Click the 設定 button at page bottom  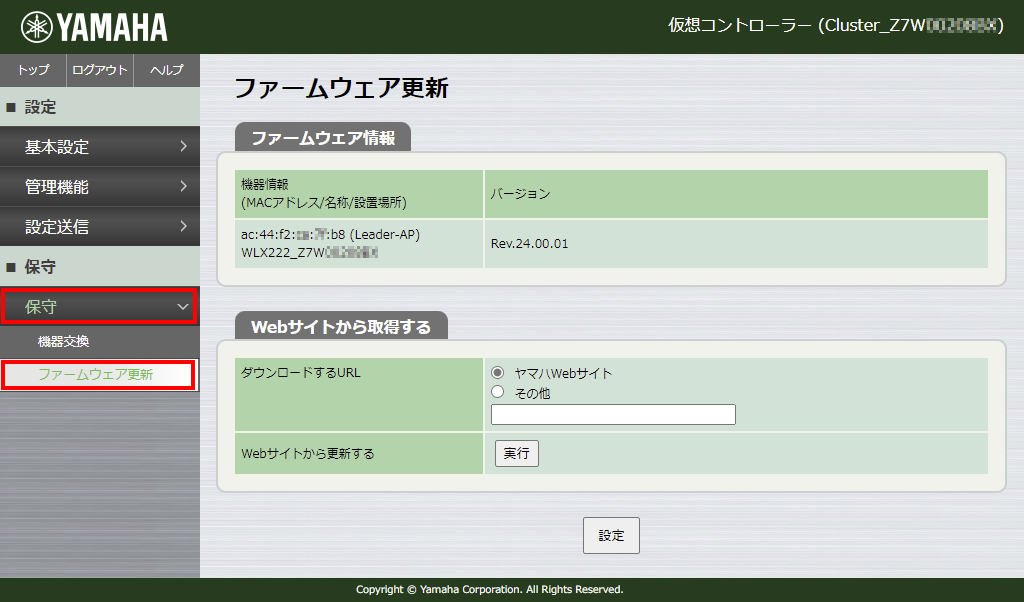point(611,535)
